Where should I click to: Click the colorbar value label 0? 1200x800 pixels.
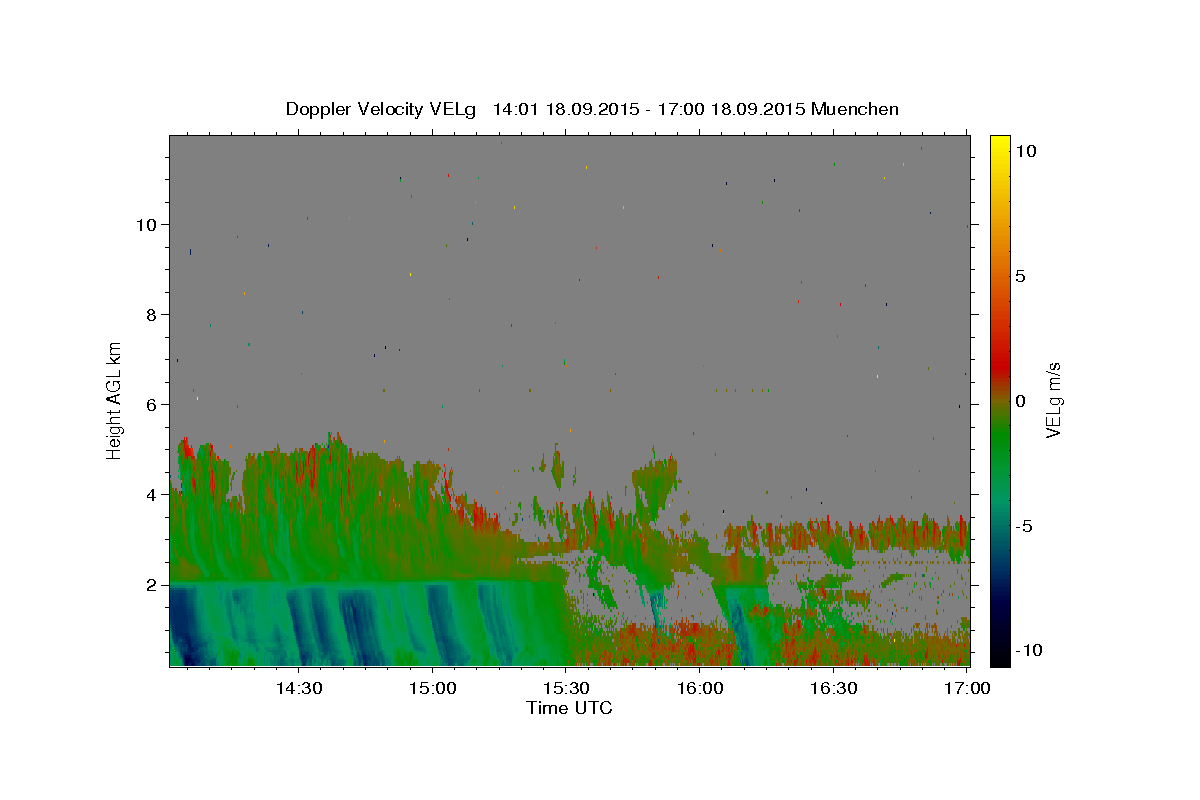(1020, 401)
